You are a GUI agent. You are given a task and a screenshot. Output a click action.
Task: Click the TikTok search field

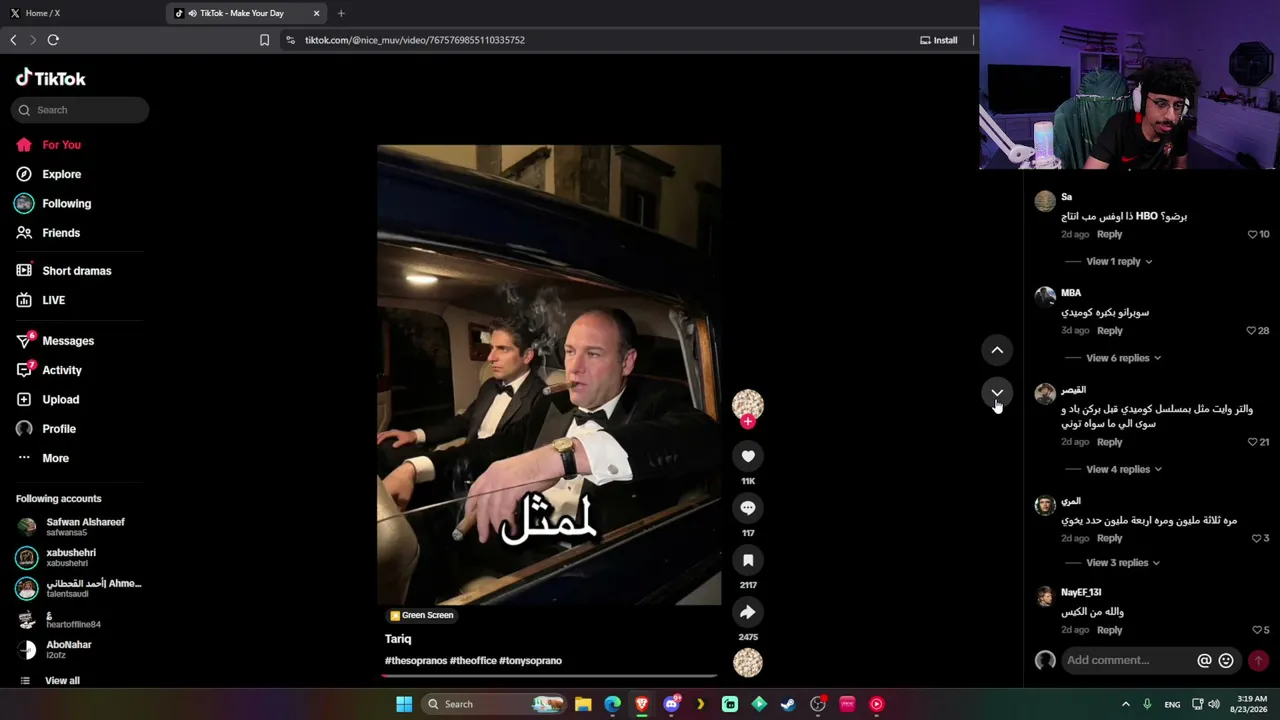point(80,110)
